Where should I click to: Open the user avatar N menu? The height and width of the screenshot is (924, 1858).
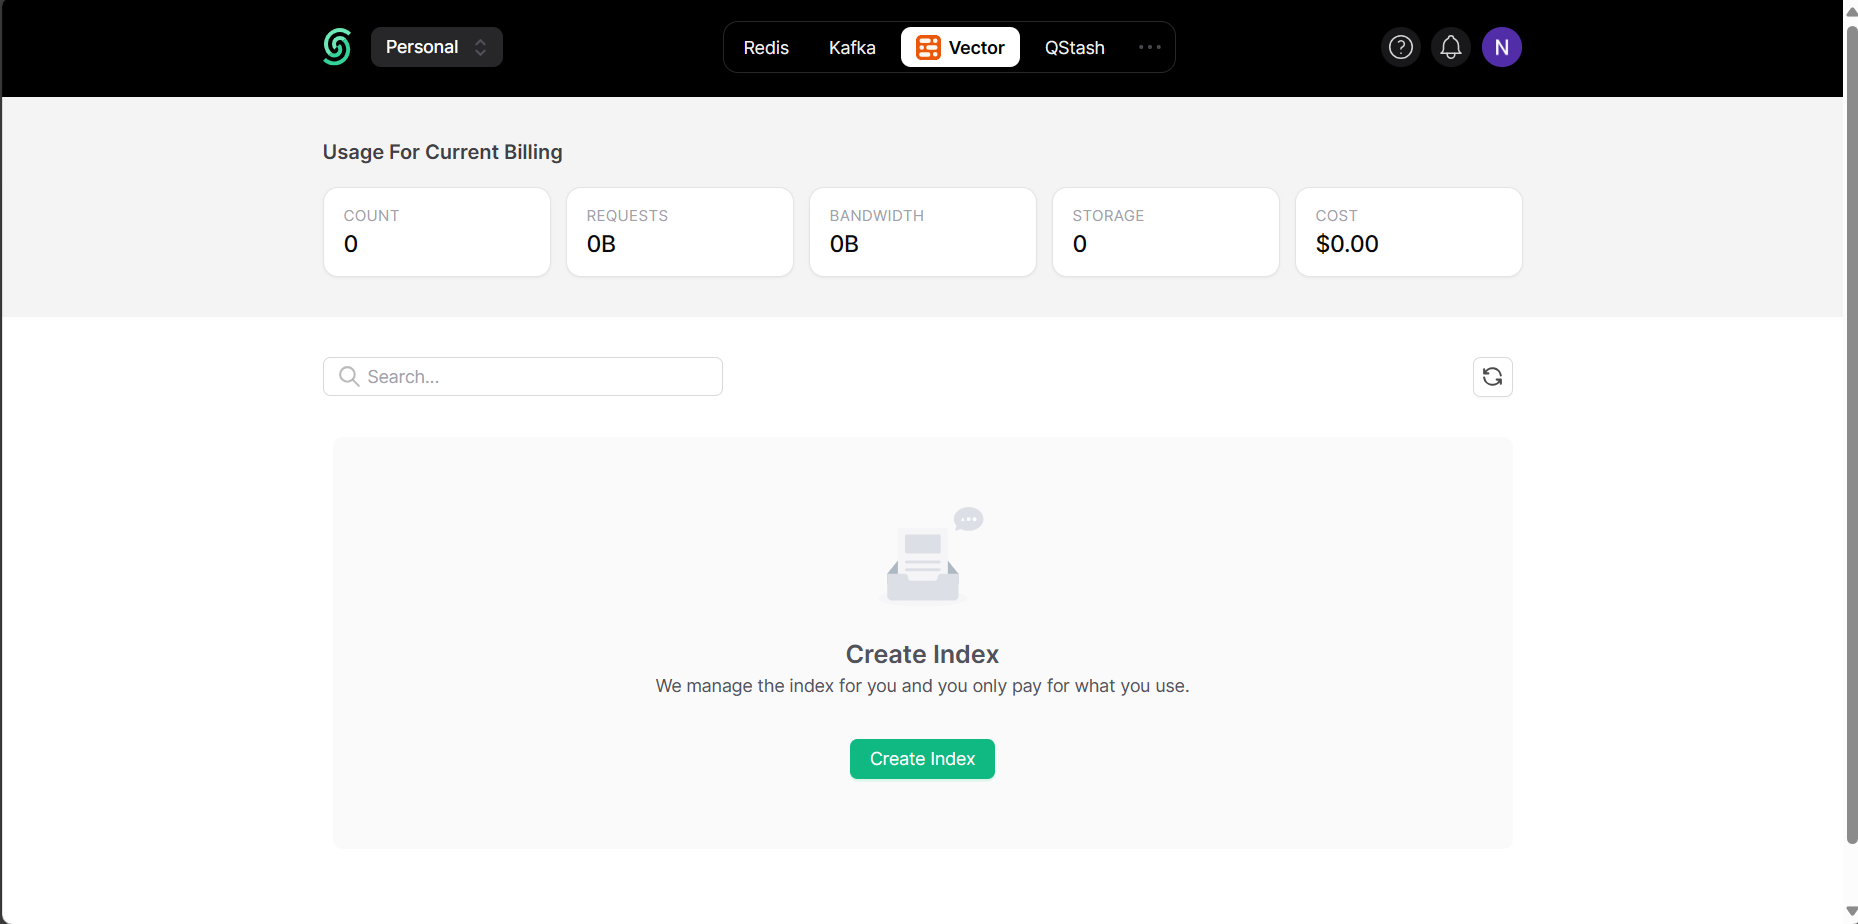coord(1501,47)
